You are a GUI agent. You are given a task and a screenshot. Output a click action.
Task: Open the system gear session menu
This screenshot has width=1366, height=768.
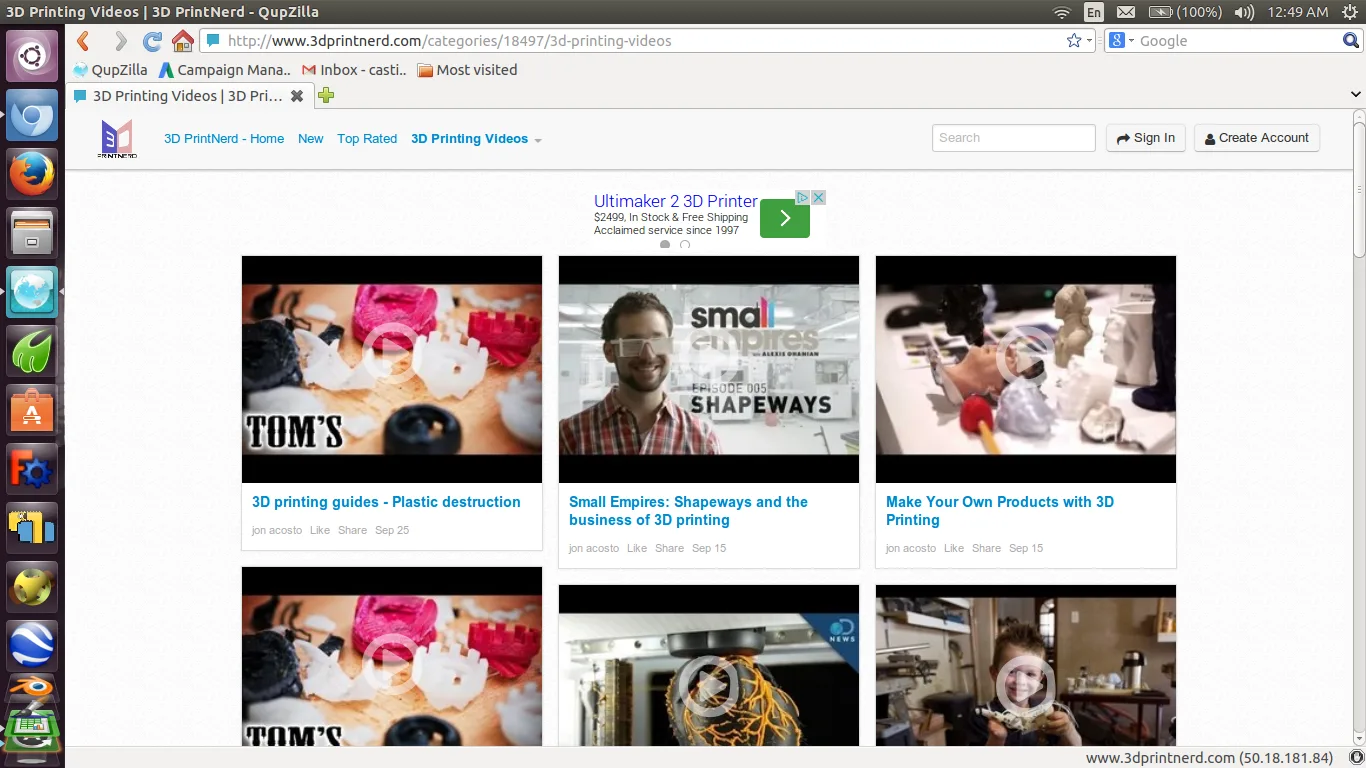1350,12
